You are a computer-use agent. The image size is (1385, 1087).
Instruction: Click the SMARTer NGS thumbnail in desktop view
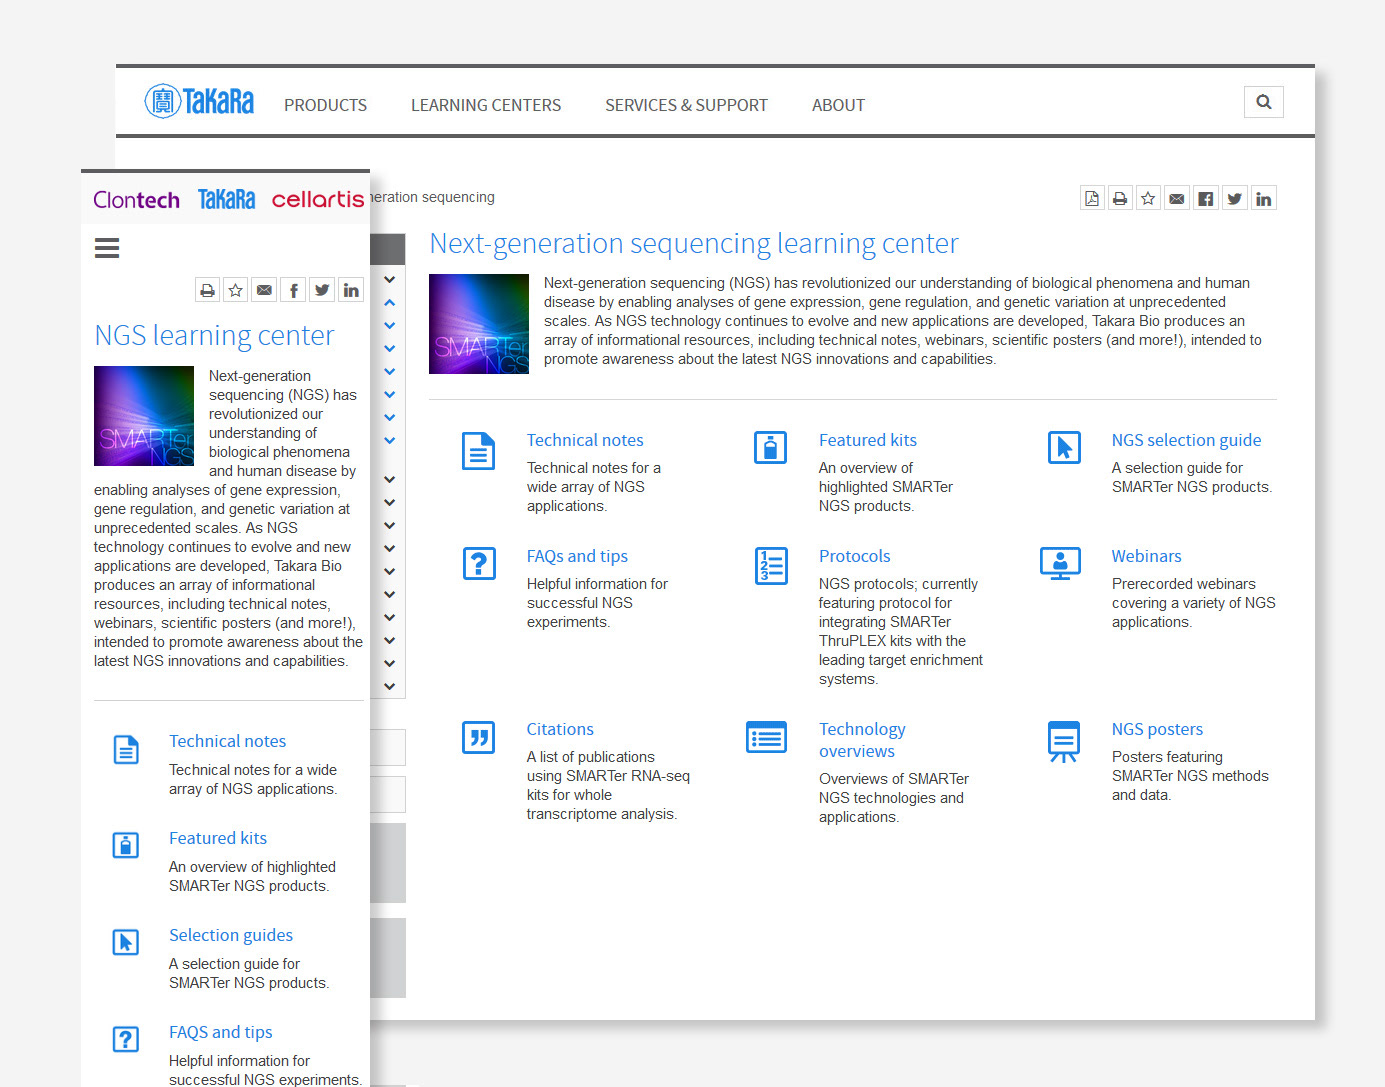click(x=479, y=324)
